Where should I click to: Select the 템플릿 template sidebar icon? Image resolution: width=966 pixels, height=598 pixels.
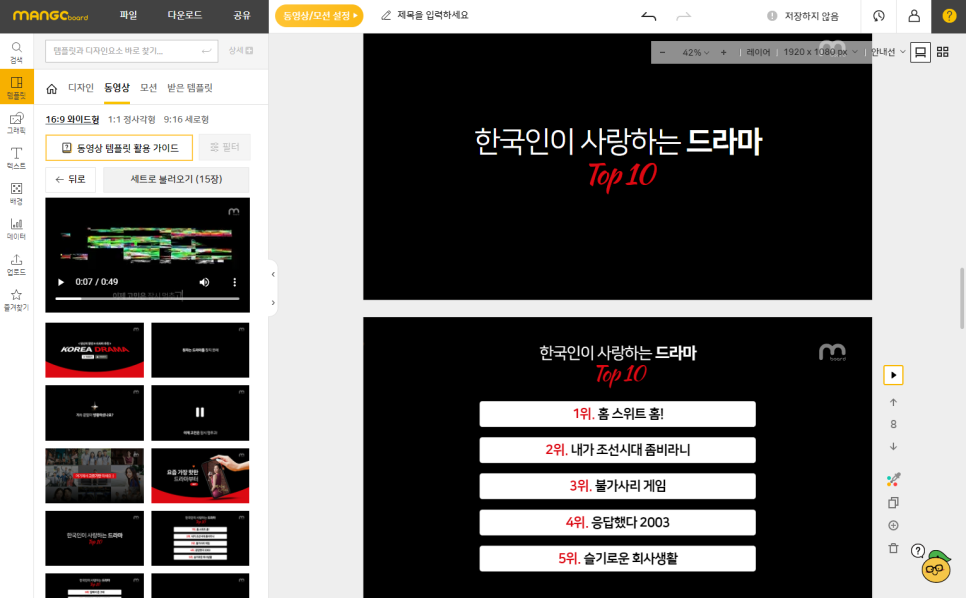coord(17,87)
